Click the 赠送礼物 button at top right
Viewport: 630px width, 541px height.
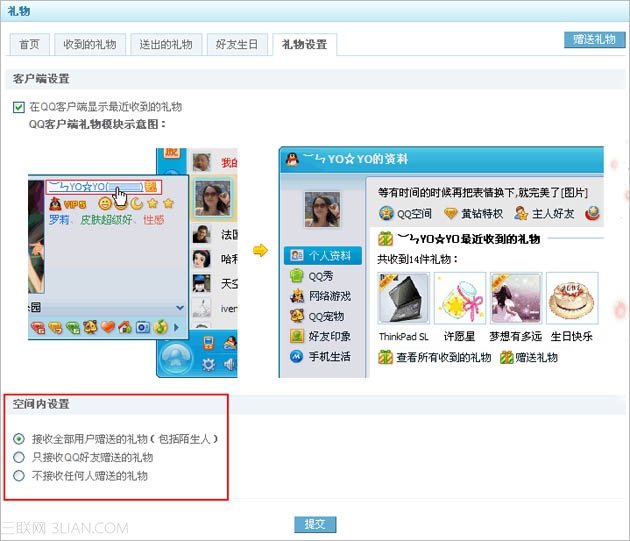[594, 39]
